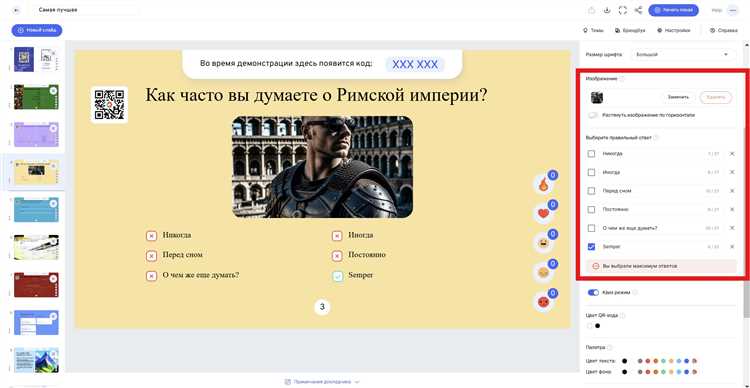Remove answer option Иногда with X
Viewport: 750px width, 388px height.
(x=732, y=172)
